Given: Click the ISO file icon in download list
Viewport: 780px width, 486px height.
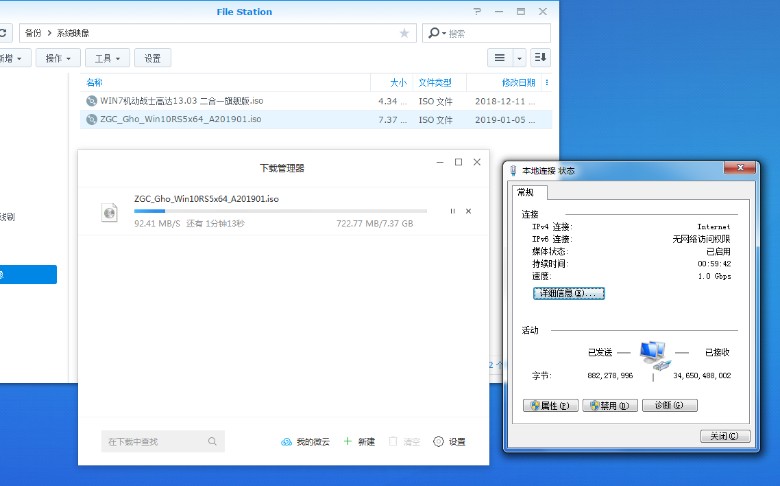Looking at the screenshot, I should click(x=109, y=212).
